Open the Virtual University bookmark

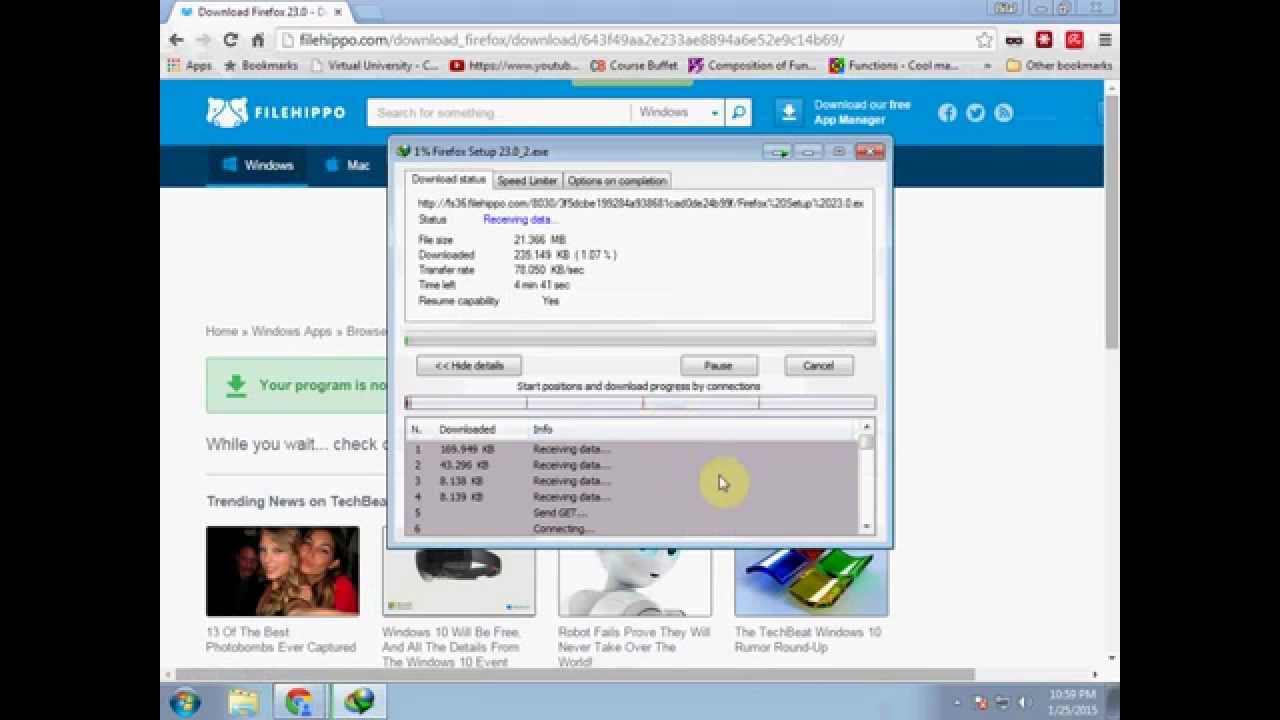374,65
